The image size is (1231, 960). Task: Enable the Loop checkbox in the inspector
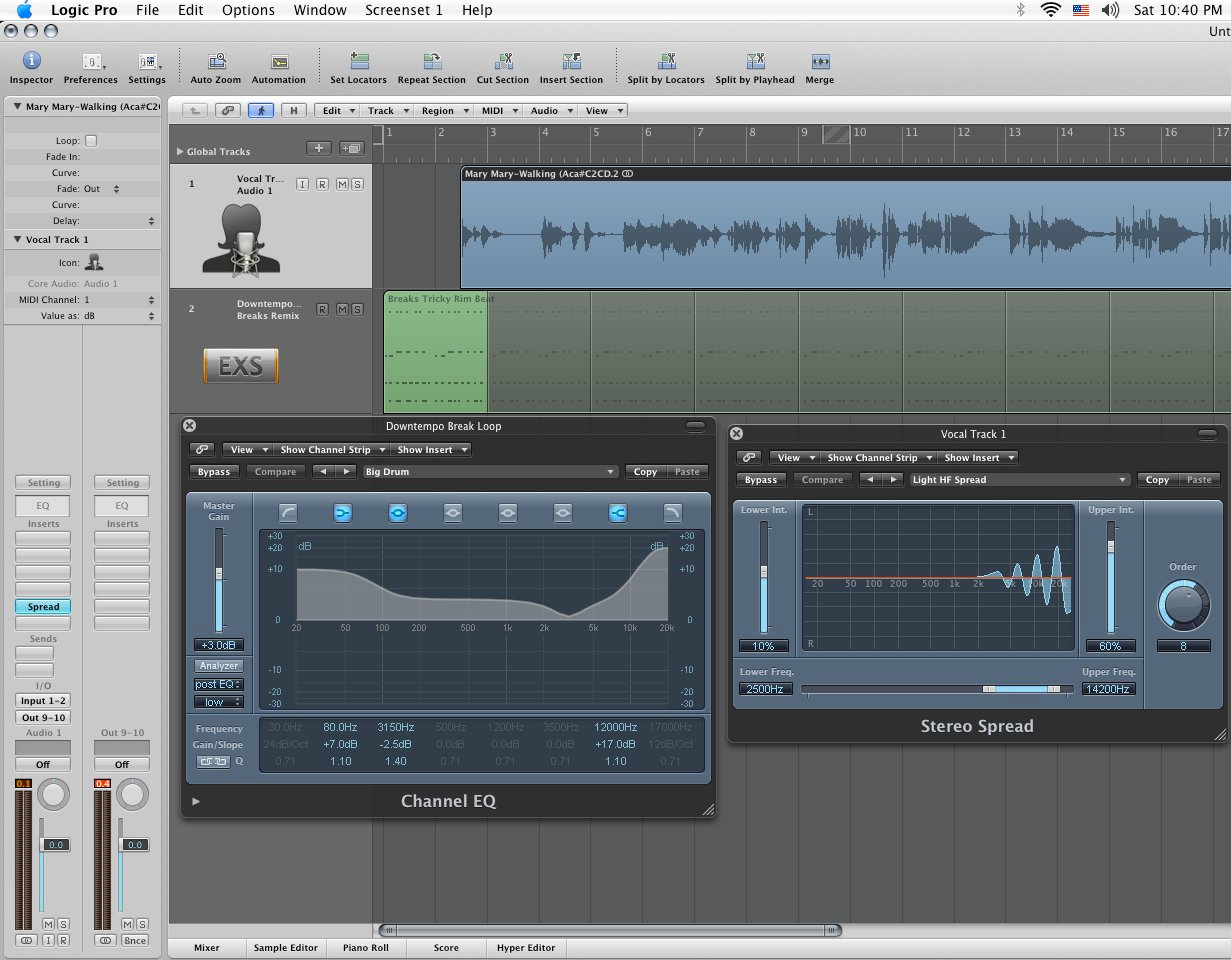91,141
